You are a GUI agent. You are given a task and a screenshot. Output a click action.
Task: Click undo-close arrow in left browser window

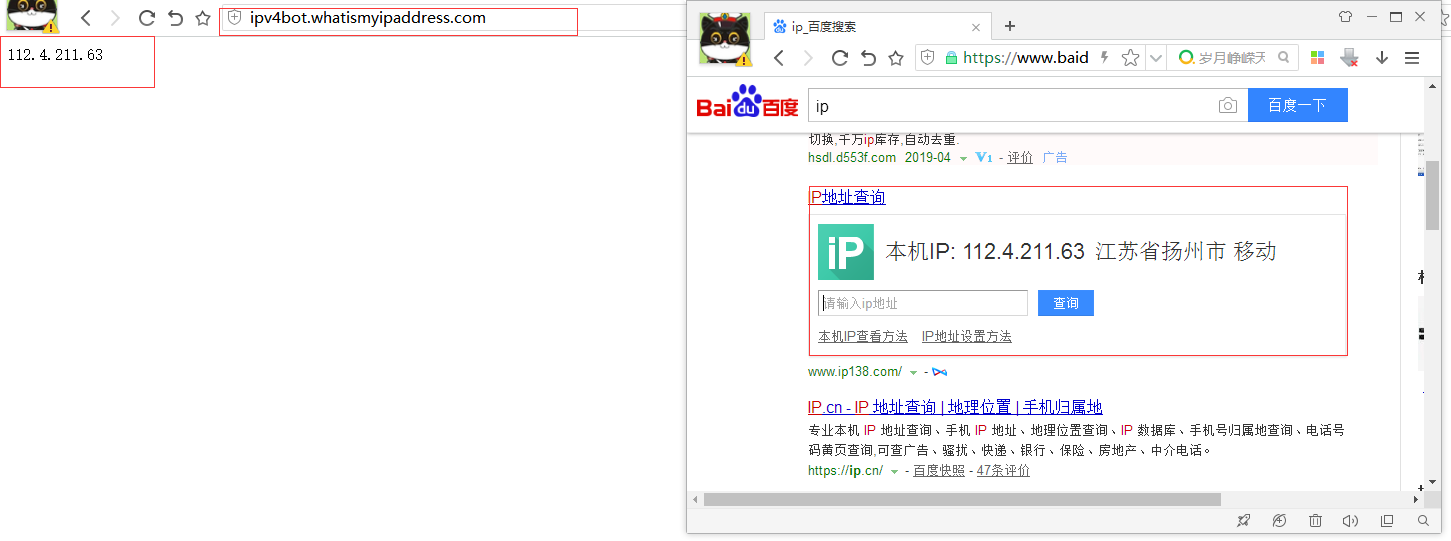175,18
